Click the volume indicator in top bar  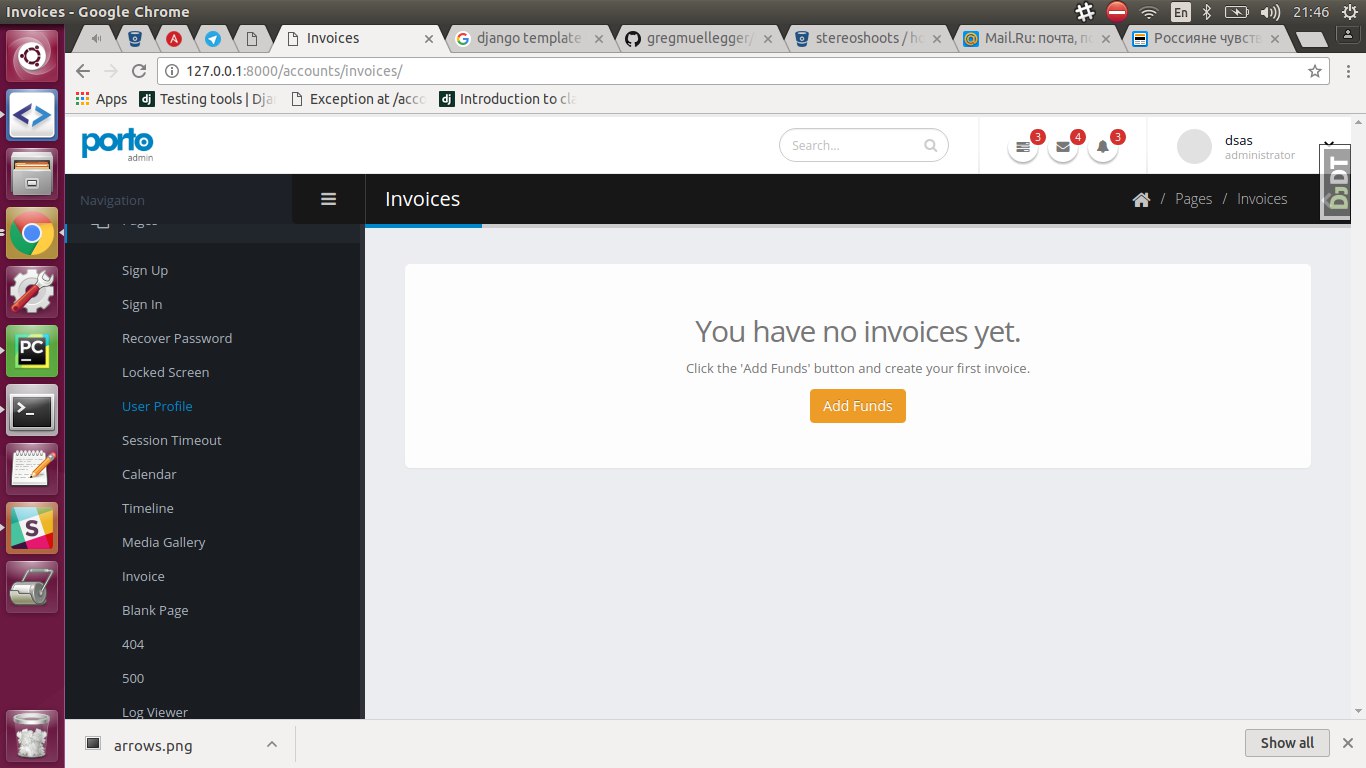[1270, 12]
